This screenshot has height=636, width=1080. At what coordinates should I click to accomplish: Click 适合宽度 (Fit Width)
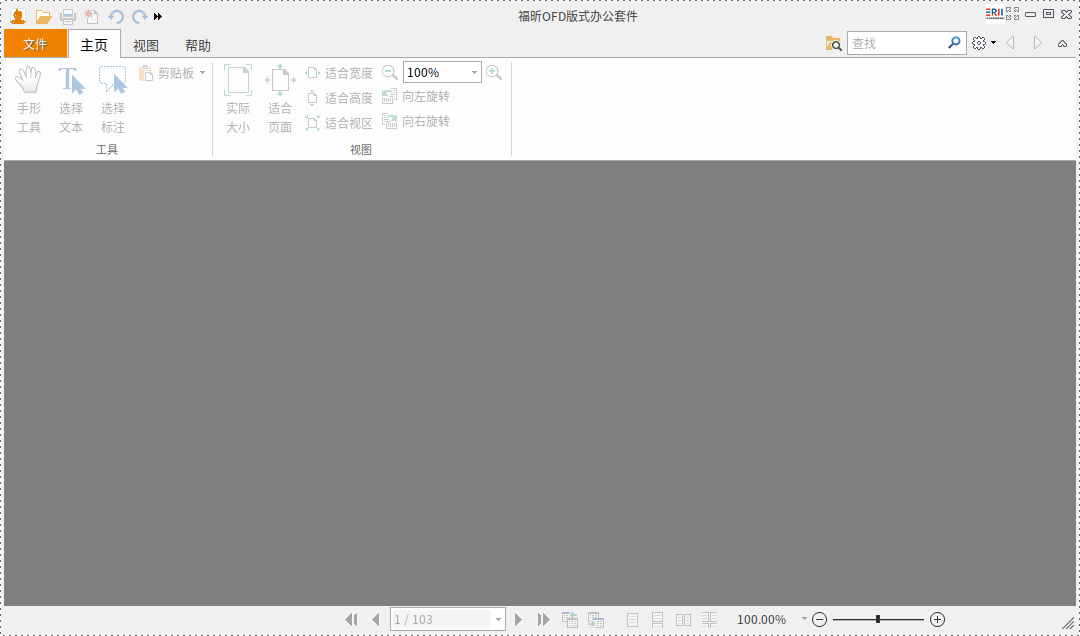coord(340,72)
